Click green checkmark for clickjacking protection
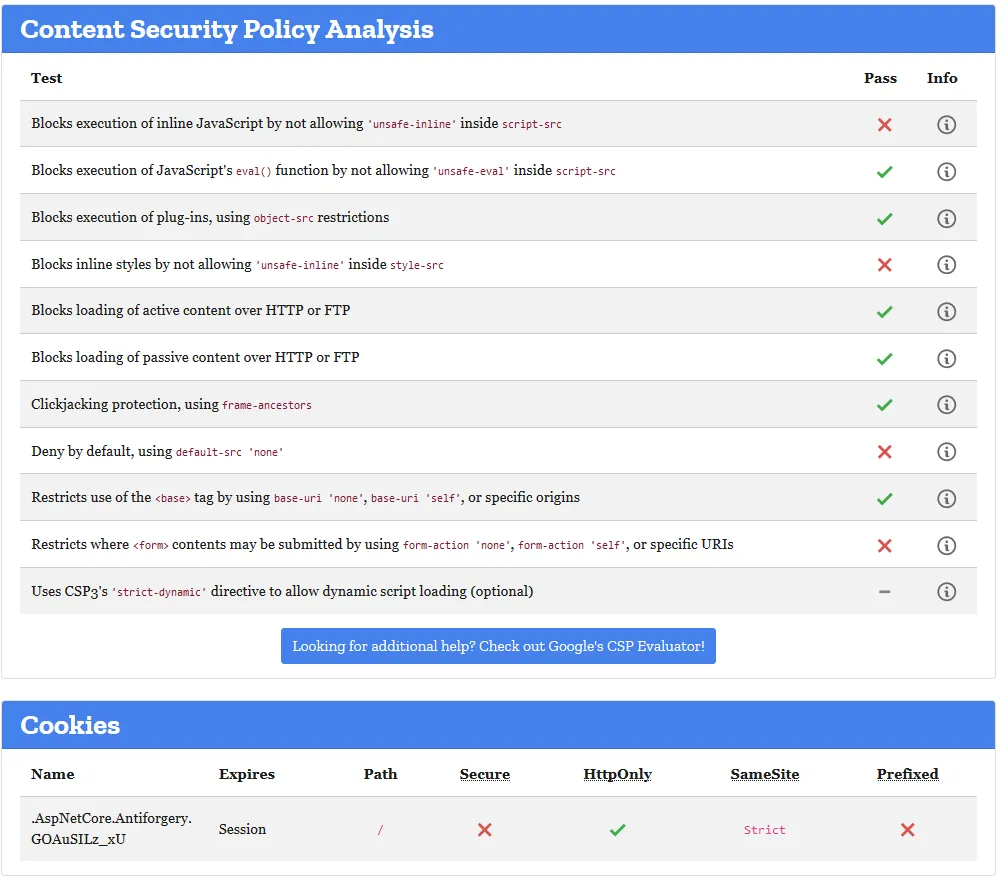 point(884,405)
